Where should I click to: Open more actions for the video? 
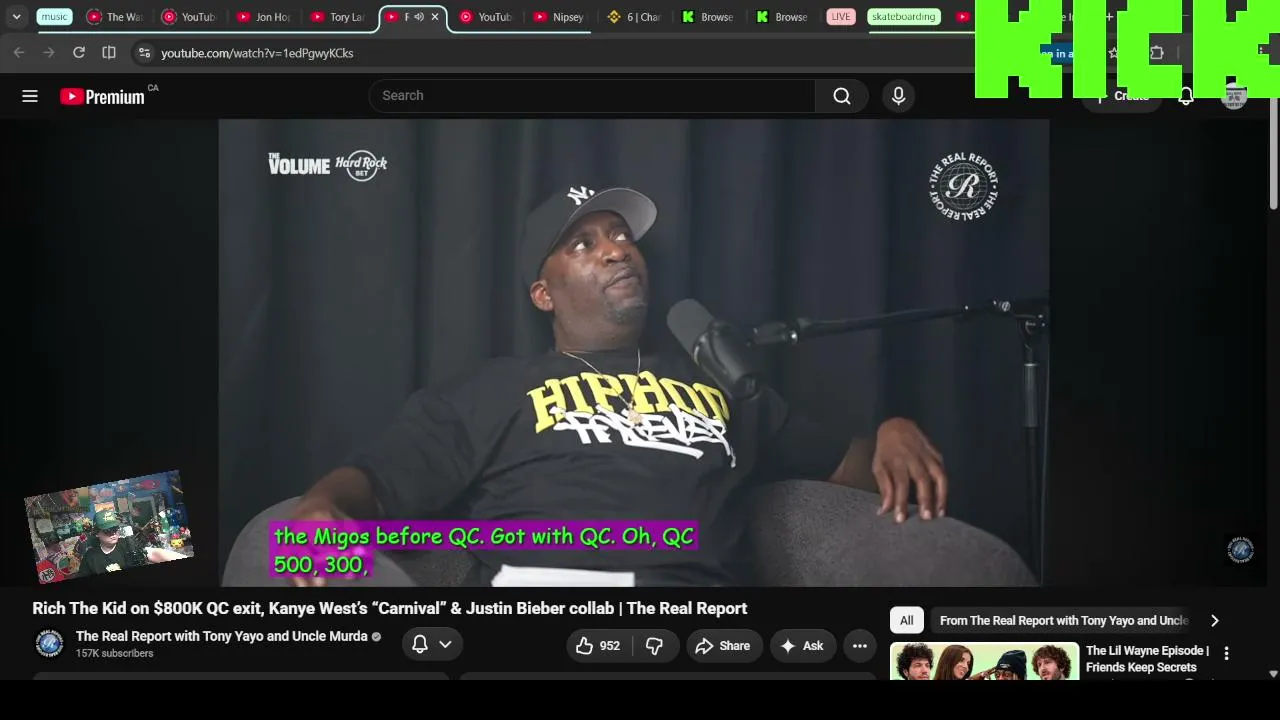coord(860,646)
